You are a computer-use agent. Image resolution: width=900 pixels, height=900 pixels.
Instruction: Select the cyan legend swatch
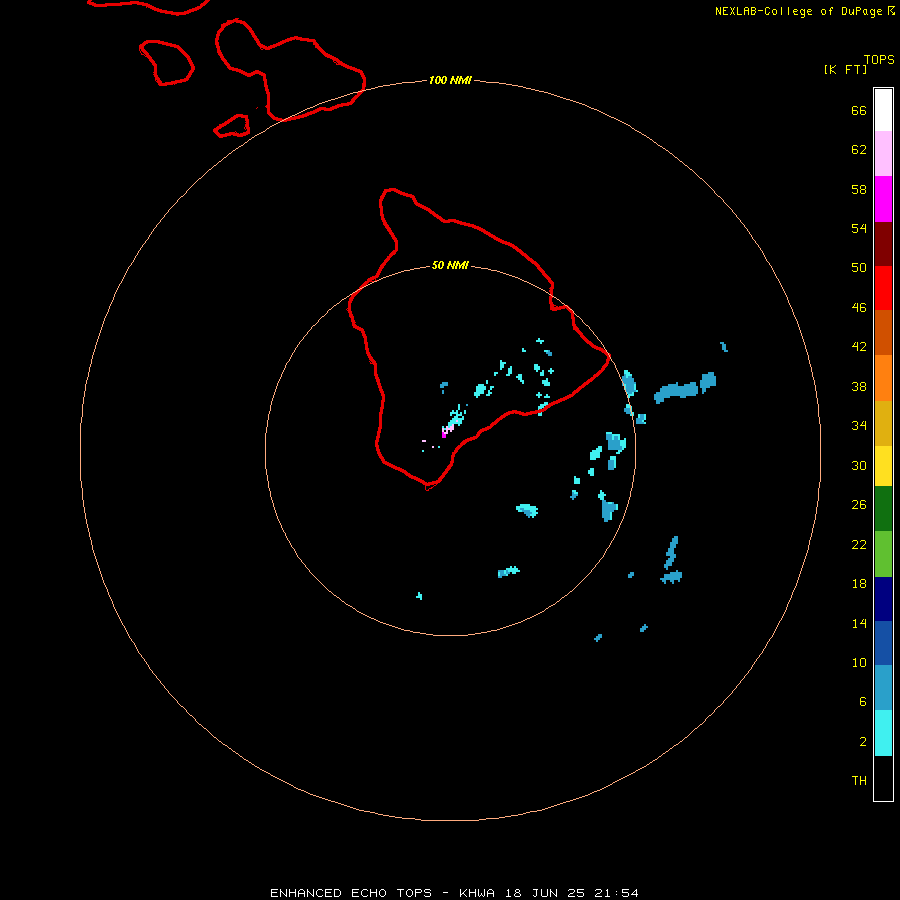[883, 733]
